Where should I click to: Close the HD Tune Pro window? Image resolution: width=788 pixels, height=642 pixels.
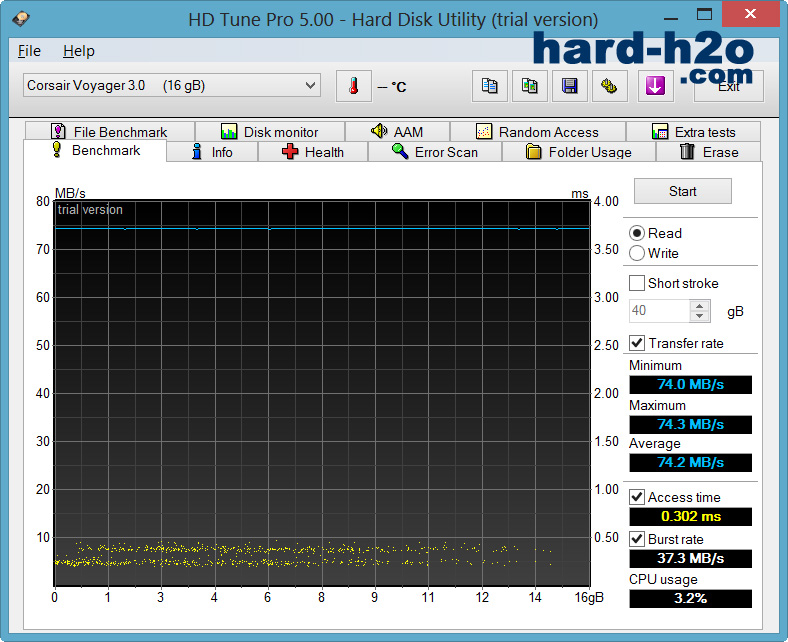[750, 14]
